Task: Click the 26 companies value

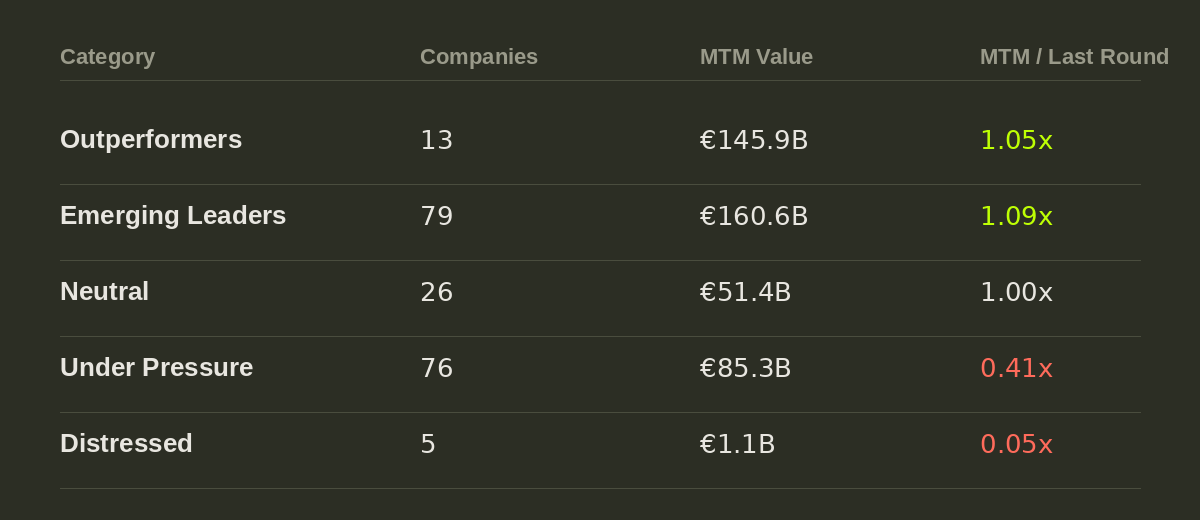Action: click(436, 292)
